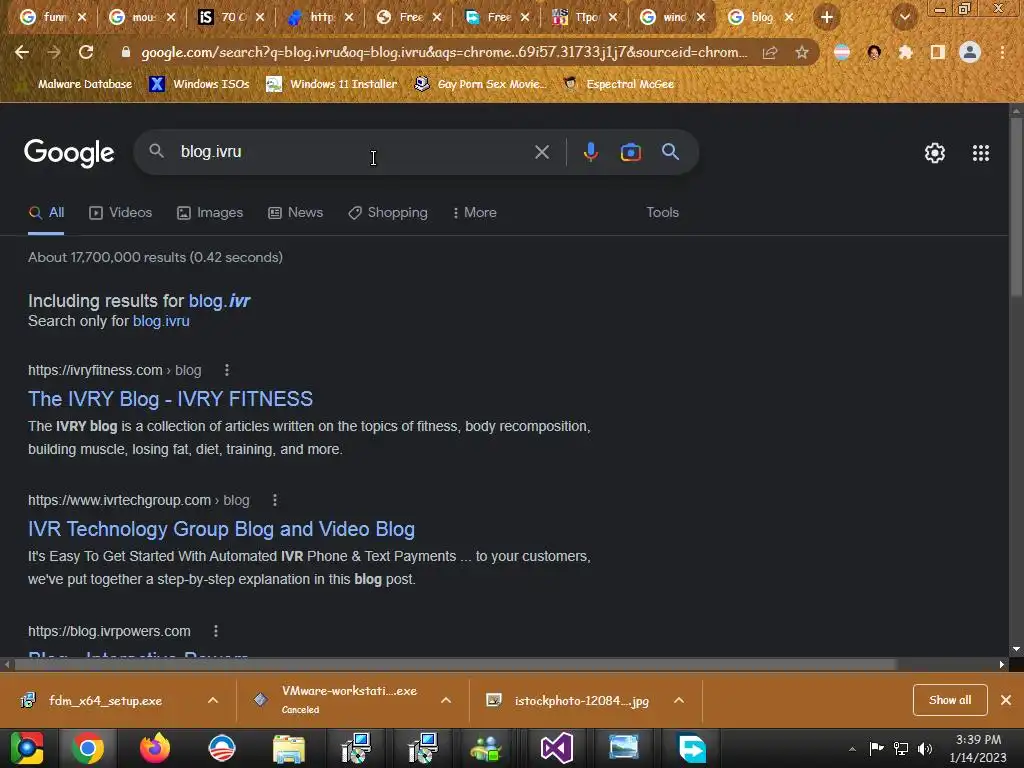Open the Espectral McGee bookmark

pyautogui.click(x=619, y=84)
